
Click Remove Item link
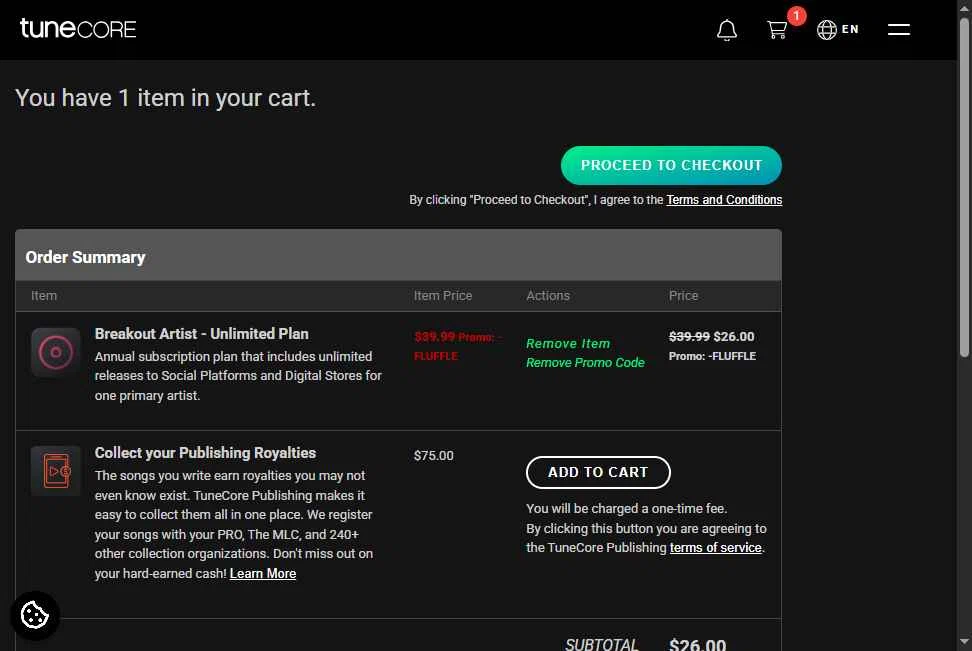pyautogui.click(x=568, y=343)
